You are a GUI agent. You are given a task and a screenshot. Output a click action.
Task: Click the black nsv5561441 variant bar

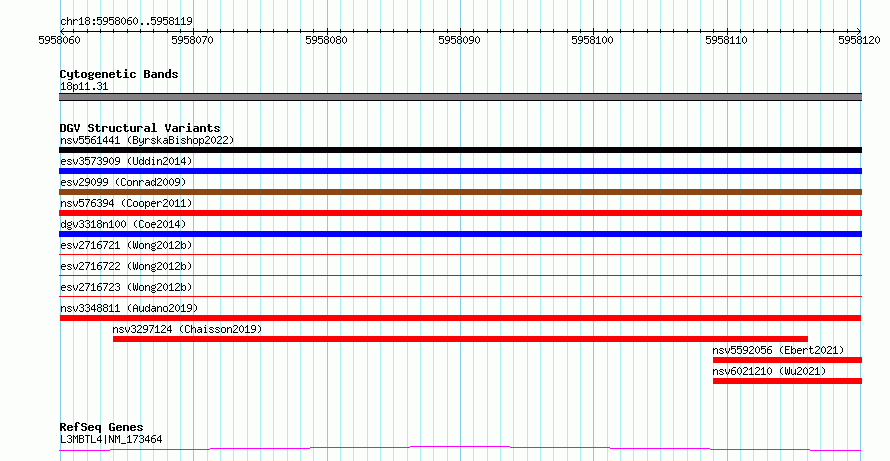coord(460,150)
